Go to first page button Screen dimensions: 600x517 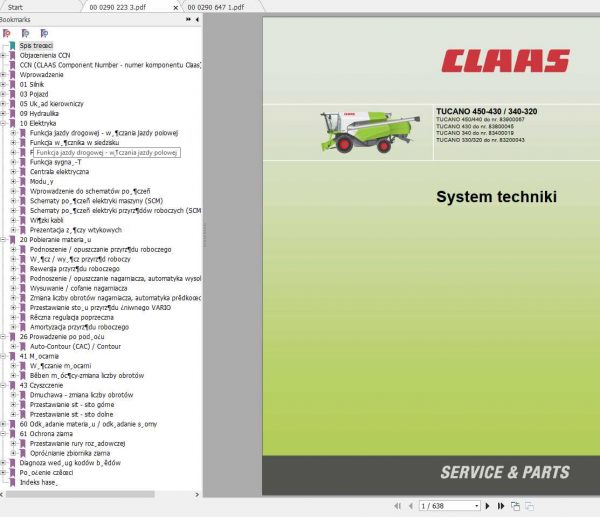(398, 506)
